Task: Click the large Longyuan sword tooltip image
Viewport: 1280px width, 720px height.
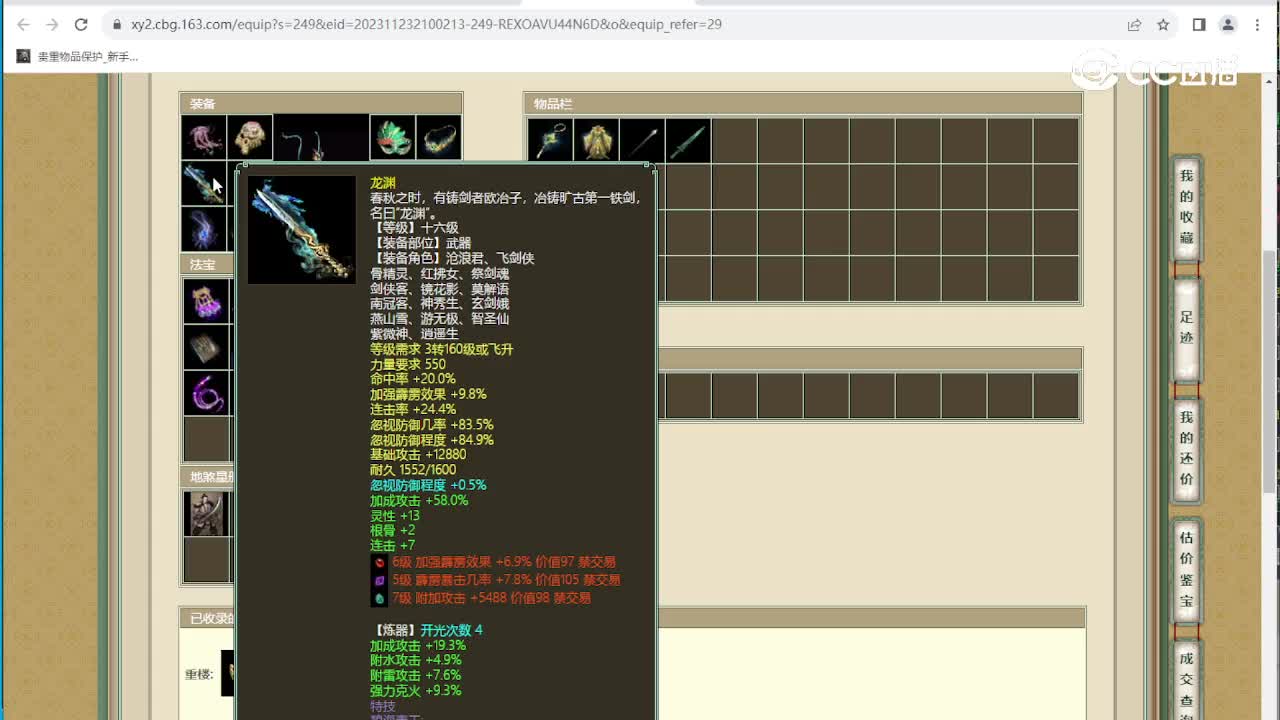Action: pos(302,230)
